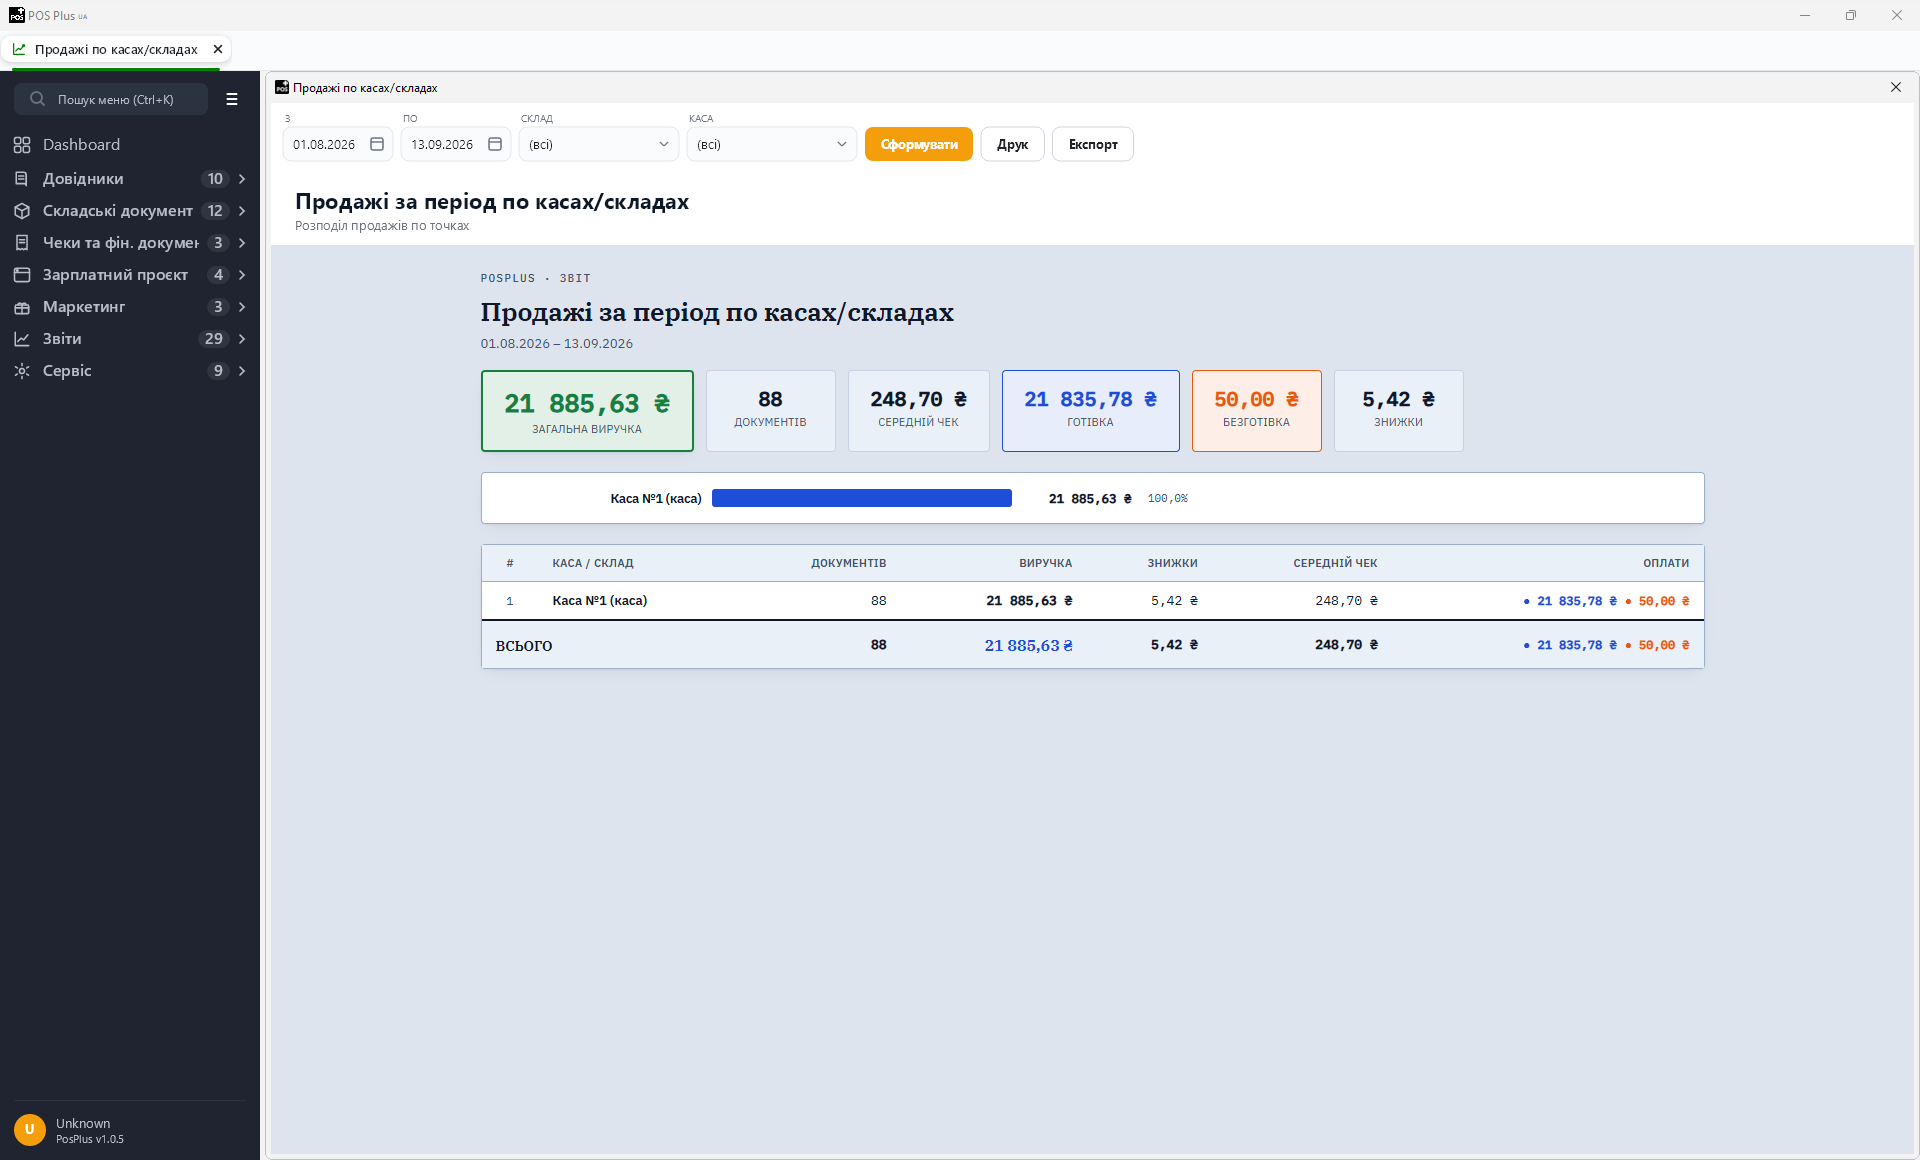Click the Друк button
Viewport: 1920px width, 1160px height.
1012,144
